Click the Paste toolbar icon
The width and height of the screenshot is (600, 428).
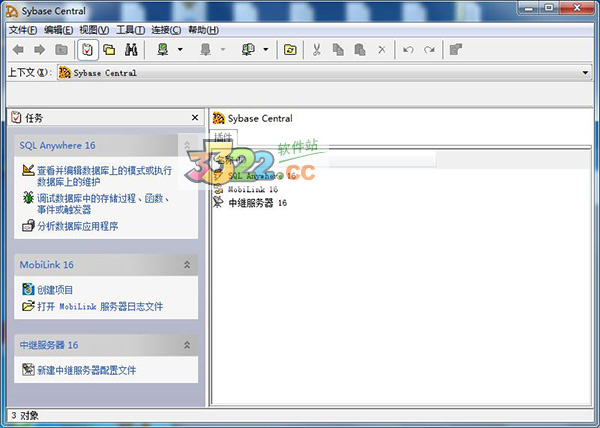[360, 50]
